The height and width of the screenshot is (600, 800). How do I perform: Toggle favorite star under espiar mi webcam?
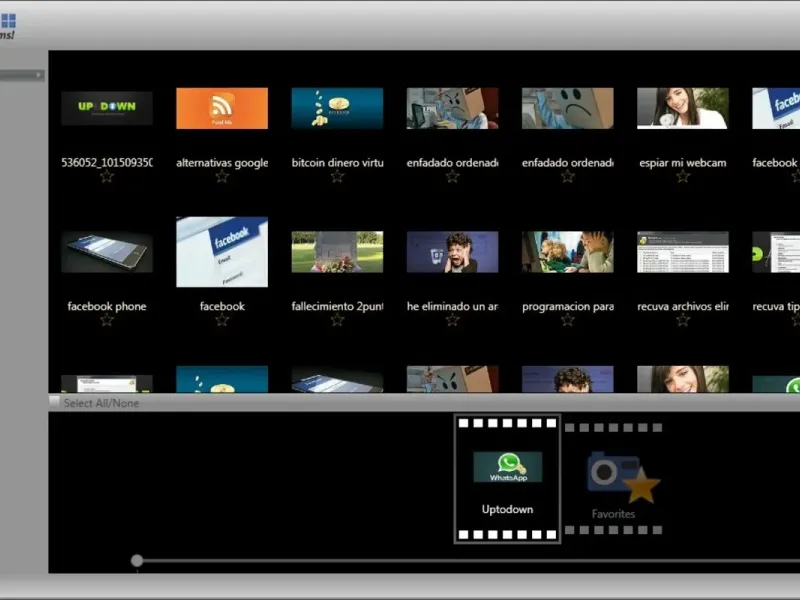(683, 177)
